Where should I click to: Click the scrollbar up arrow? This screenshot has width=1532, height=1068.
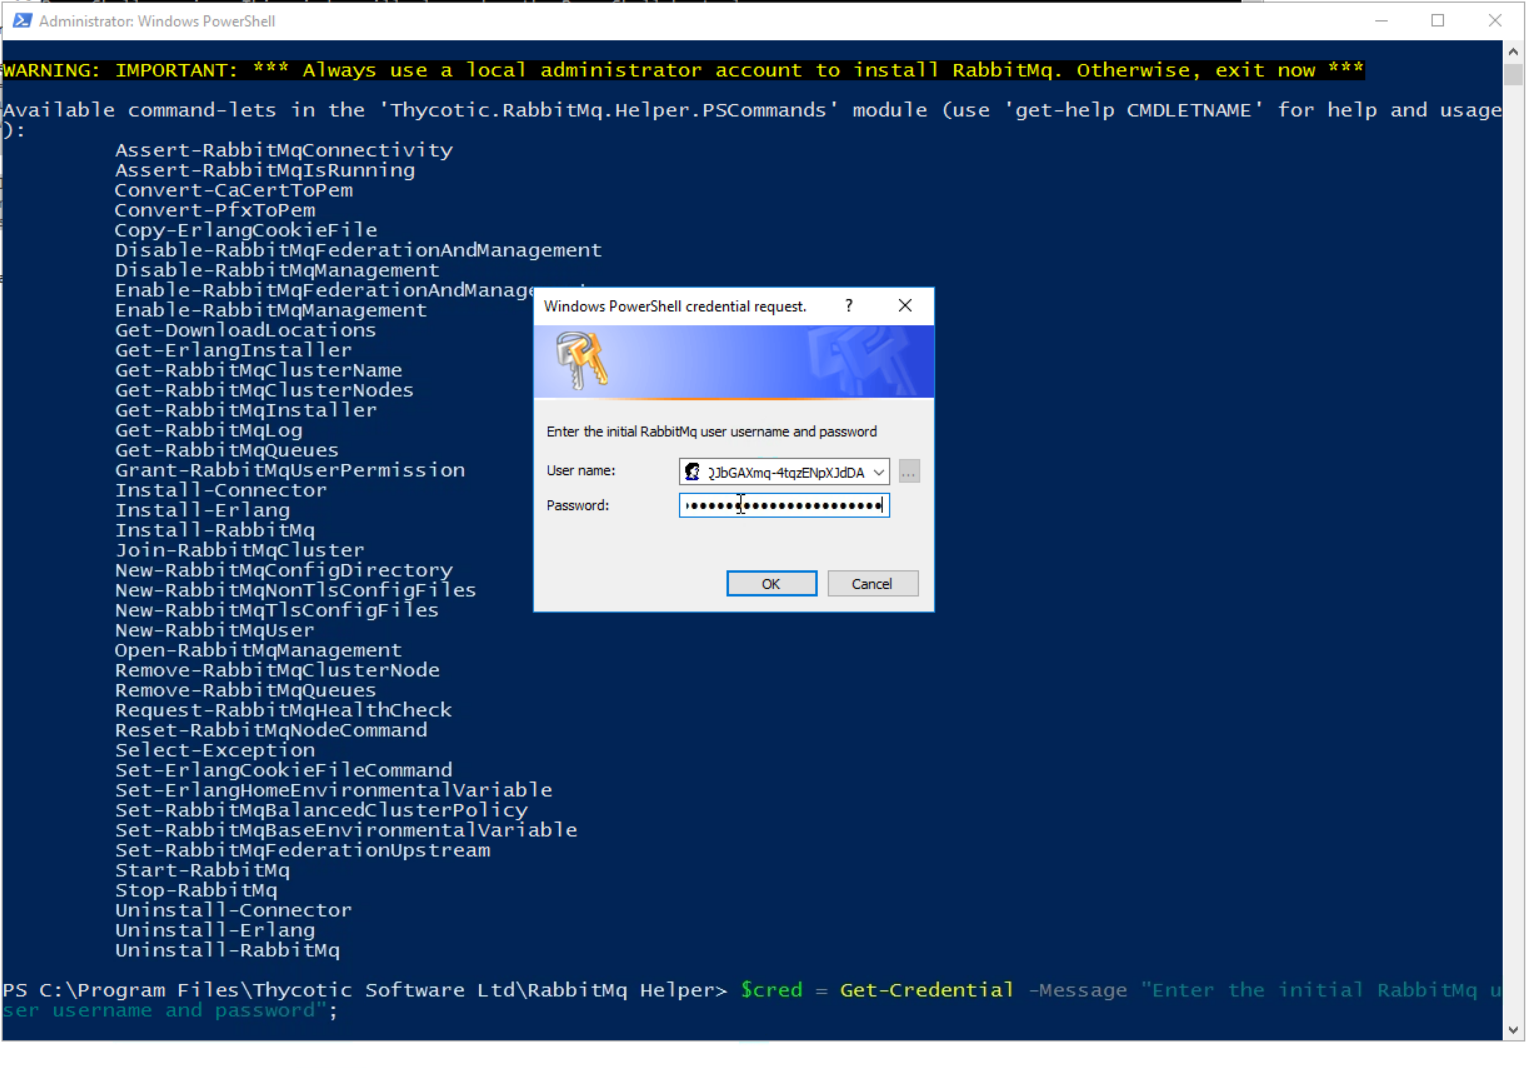coord(1512,49)
